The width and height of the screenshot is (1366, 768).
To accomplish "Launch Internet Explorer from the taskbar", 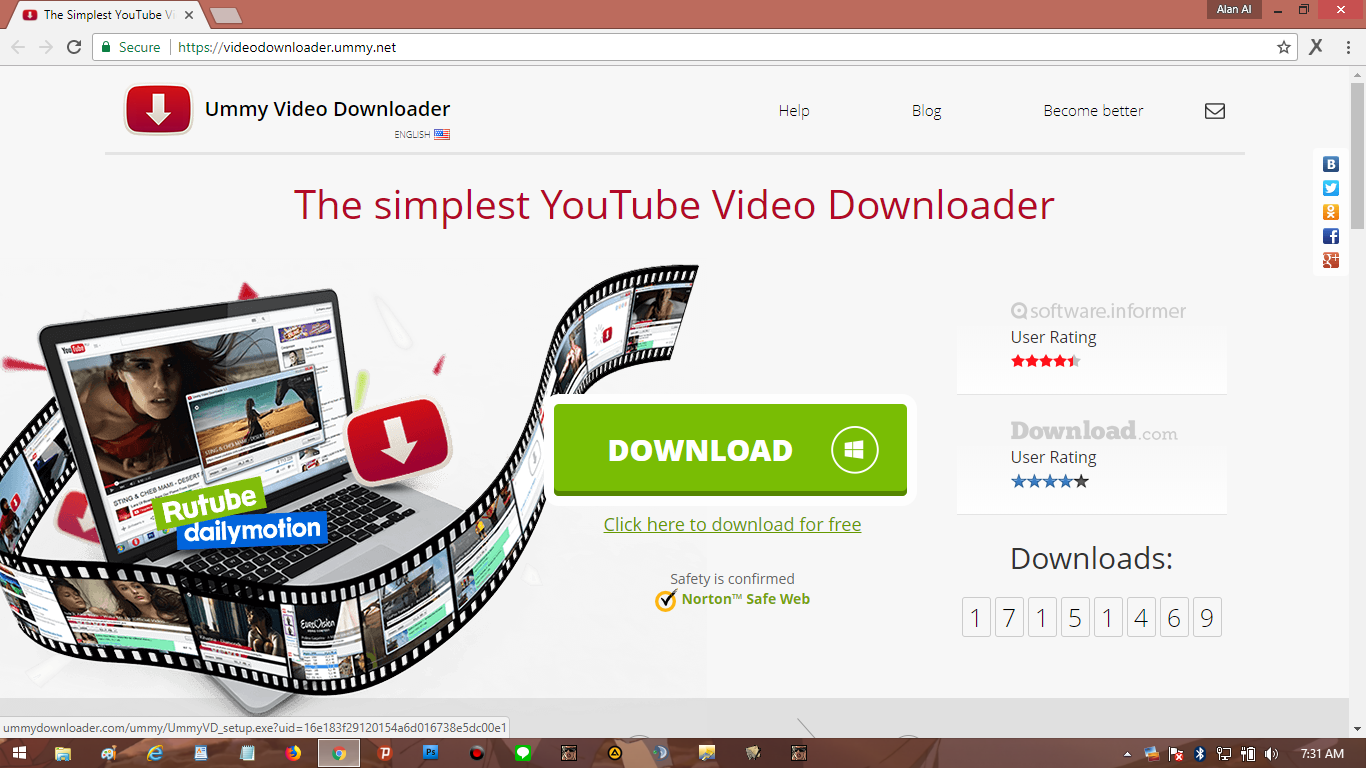I will tap(154, 753).
